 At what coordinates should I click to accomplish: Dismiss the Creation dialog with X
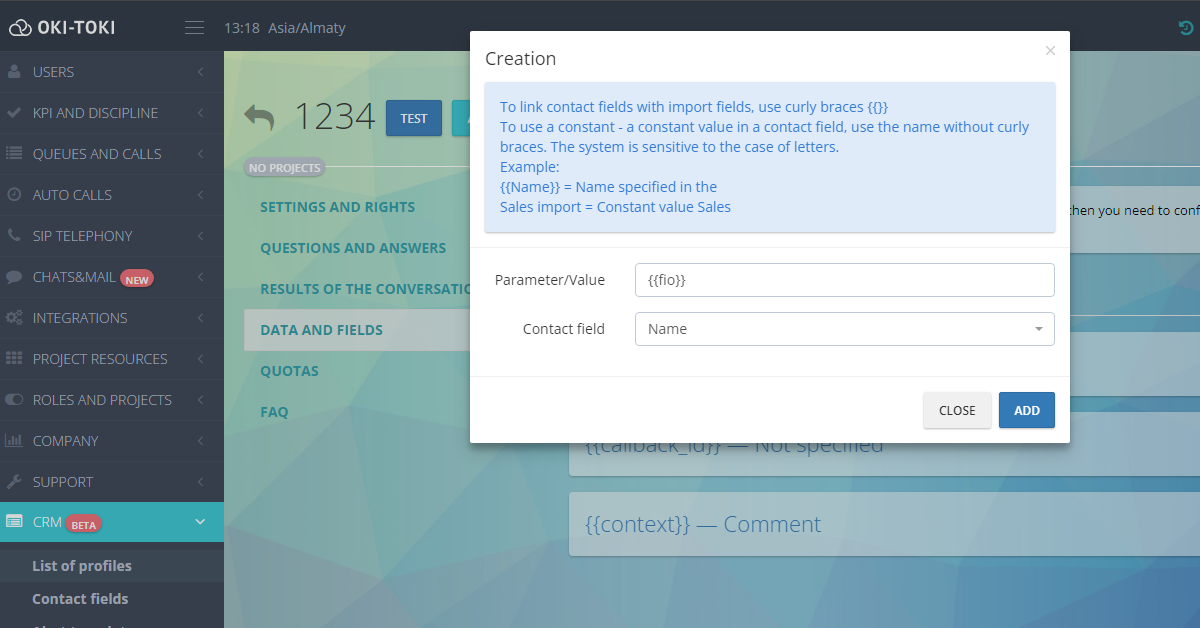click(1050, 51)
